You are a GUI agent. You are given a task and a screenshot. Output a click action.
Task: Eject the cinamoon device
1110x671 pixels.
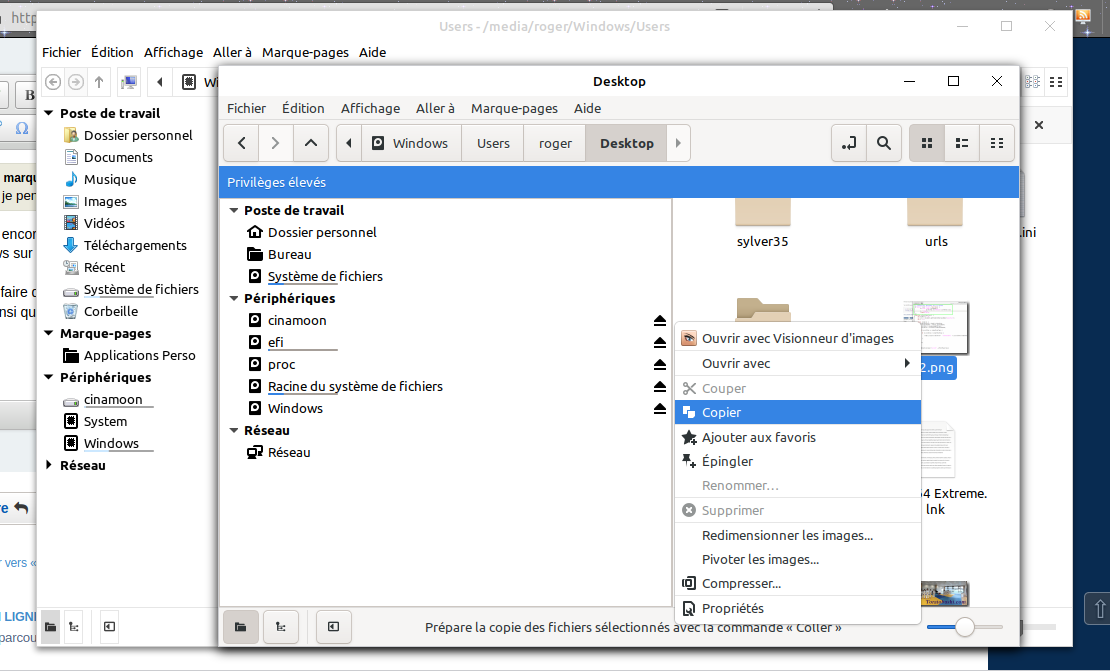click(659, 321)
